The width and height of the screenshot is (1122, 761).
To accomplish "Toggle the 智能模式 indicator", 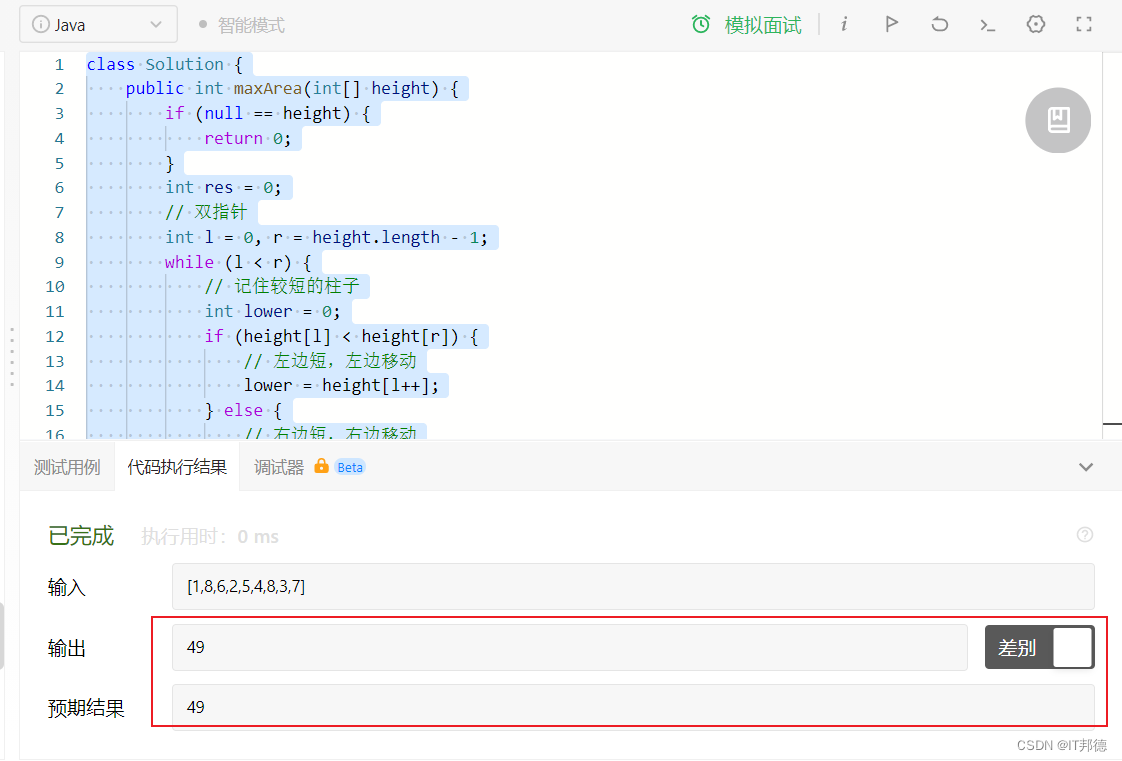I will pos(242,25).
